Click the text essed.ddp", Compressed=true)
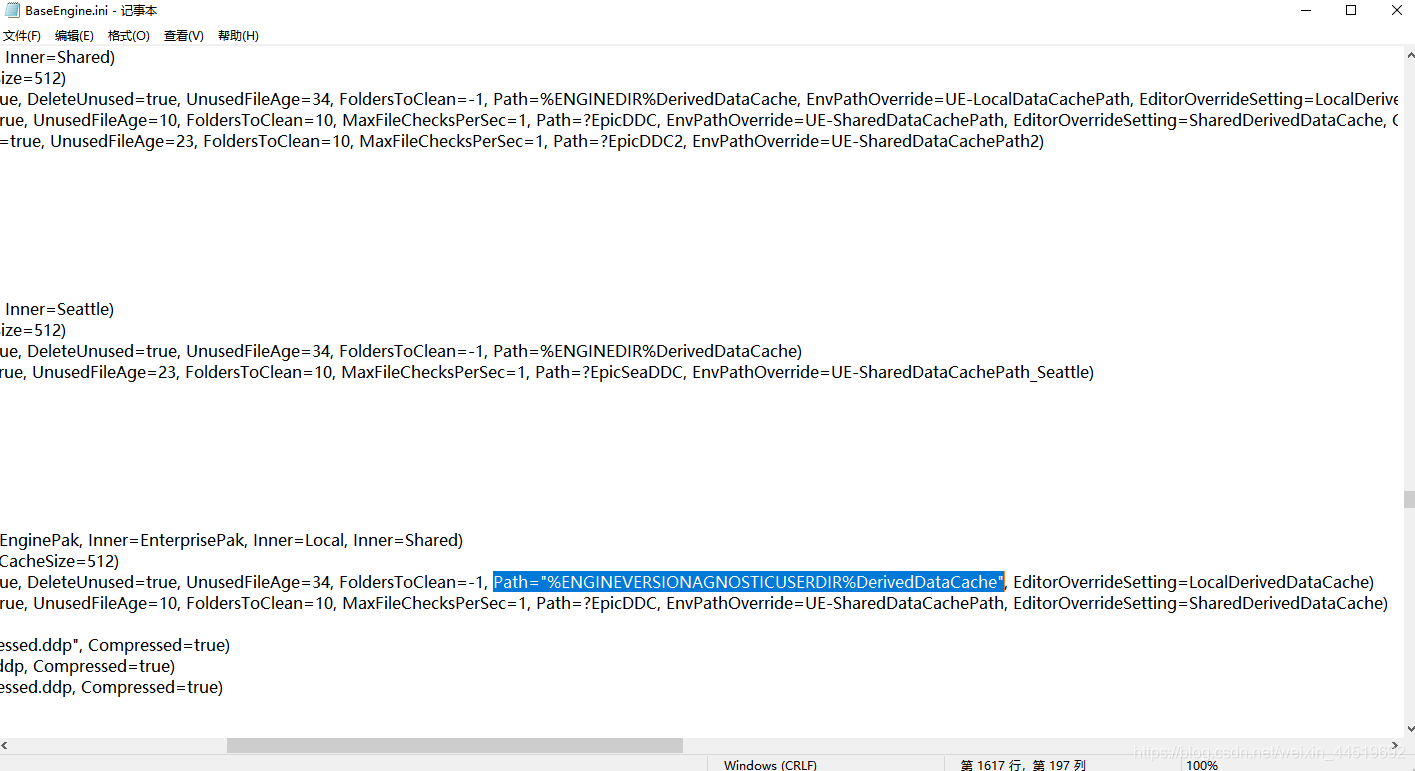Viewport: 1415px width, 771px height. coord(115,645)
